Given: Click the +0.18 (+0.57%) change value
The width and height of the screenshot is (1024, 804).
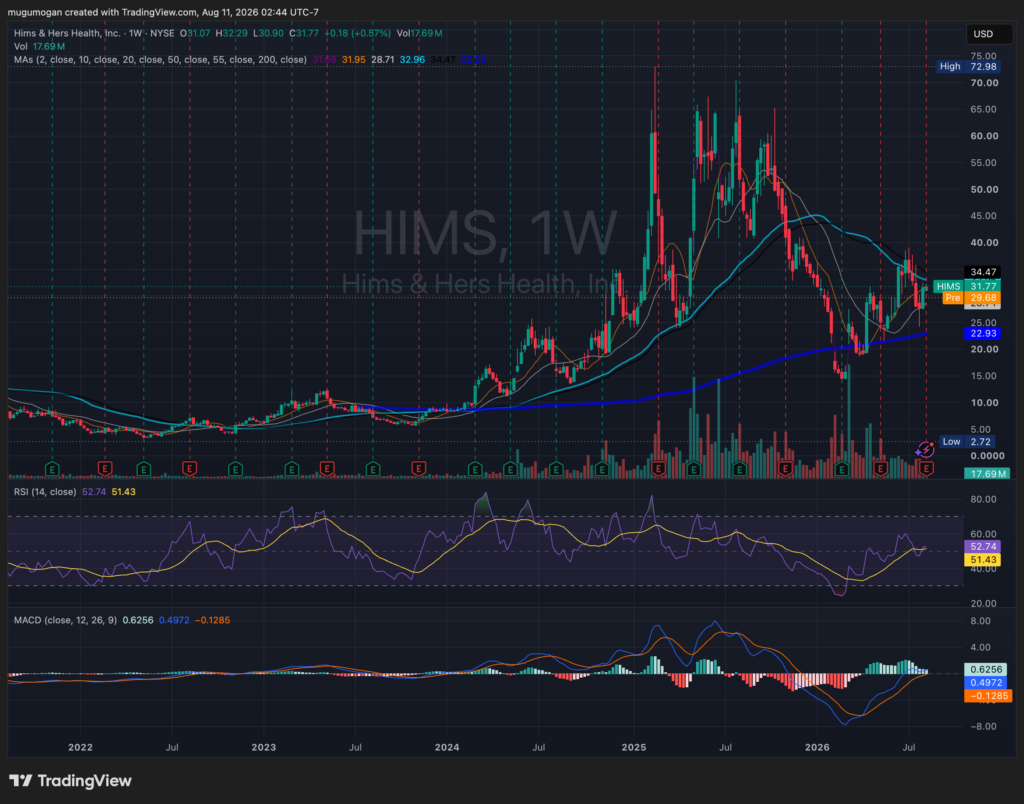Looking at the screenshot, I should [x=357, y=33].
